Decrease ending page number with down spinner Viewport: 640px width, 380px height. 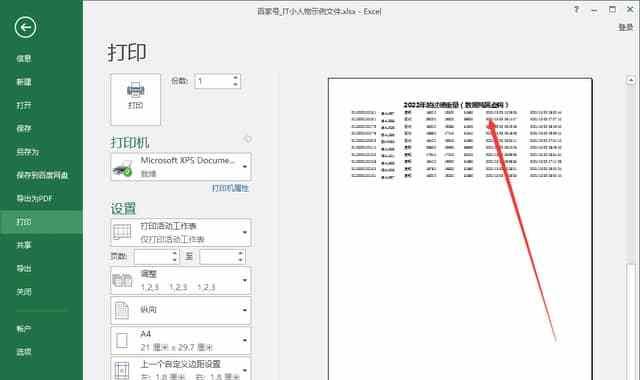coord(240,260)
